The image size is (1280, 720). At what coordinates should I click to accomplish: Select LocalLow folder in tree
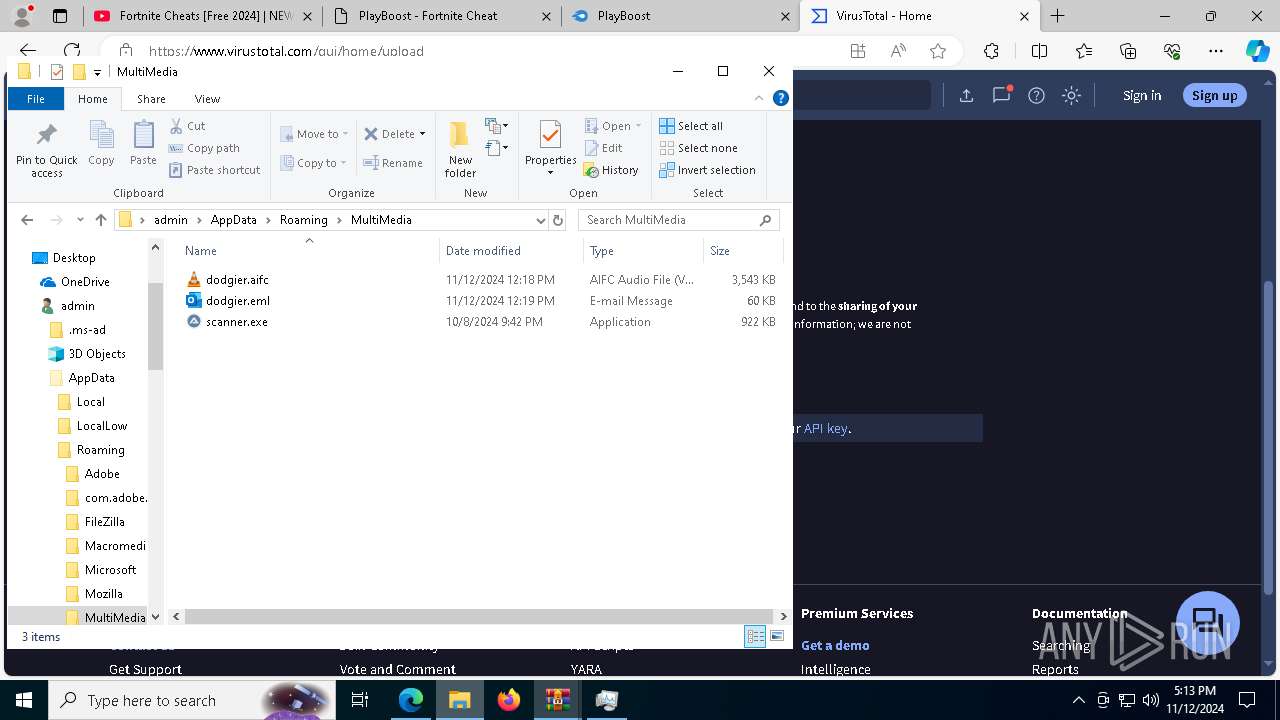tap(102, 426)
